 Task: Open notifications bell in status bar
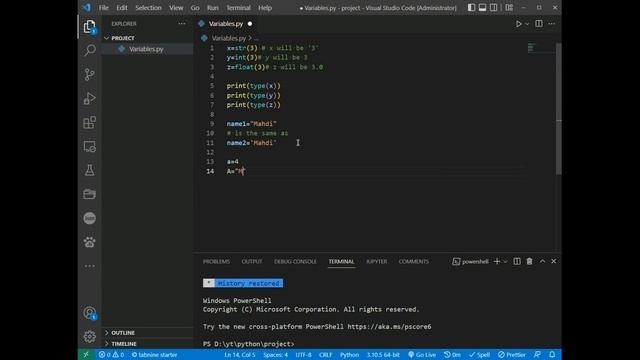552,355
